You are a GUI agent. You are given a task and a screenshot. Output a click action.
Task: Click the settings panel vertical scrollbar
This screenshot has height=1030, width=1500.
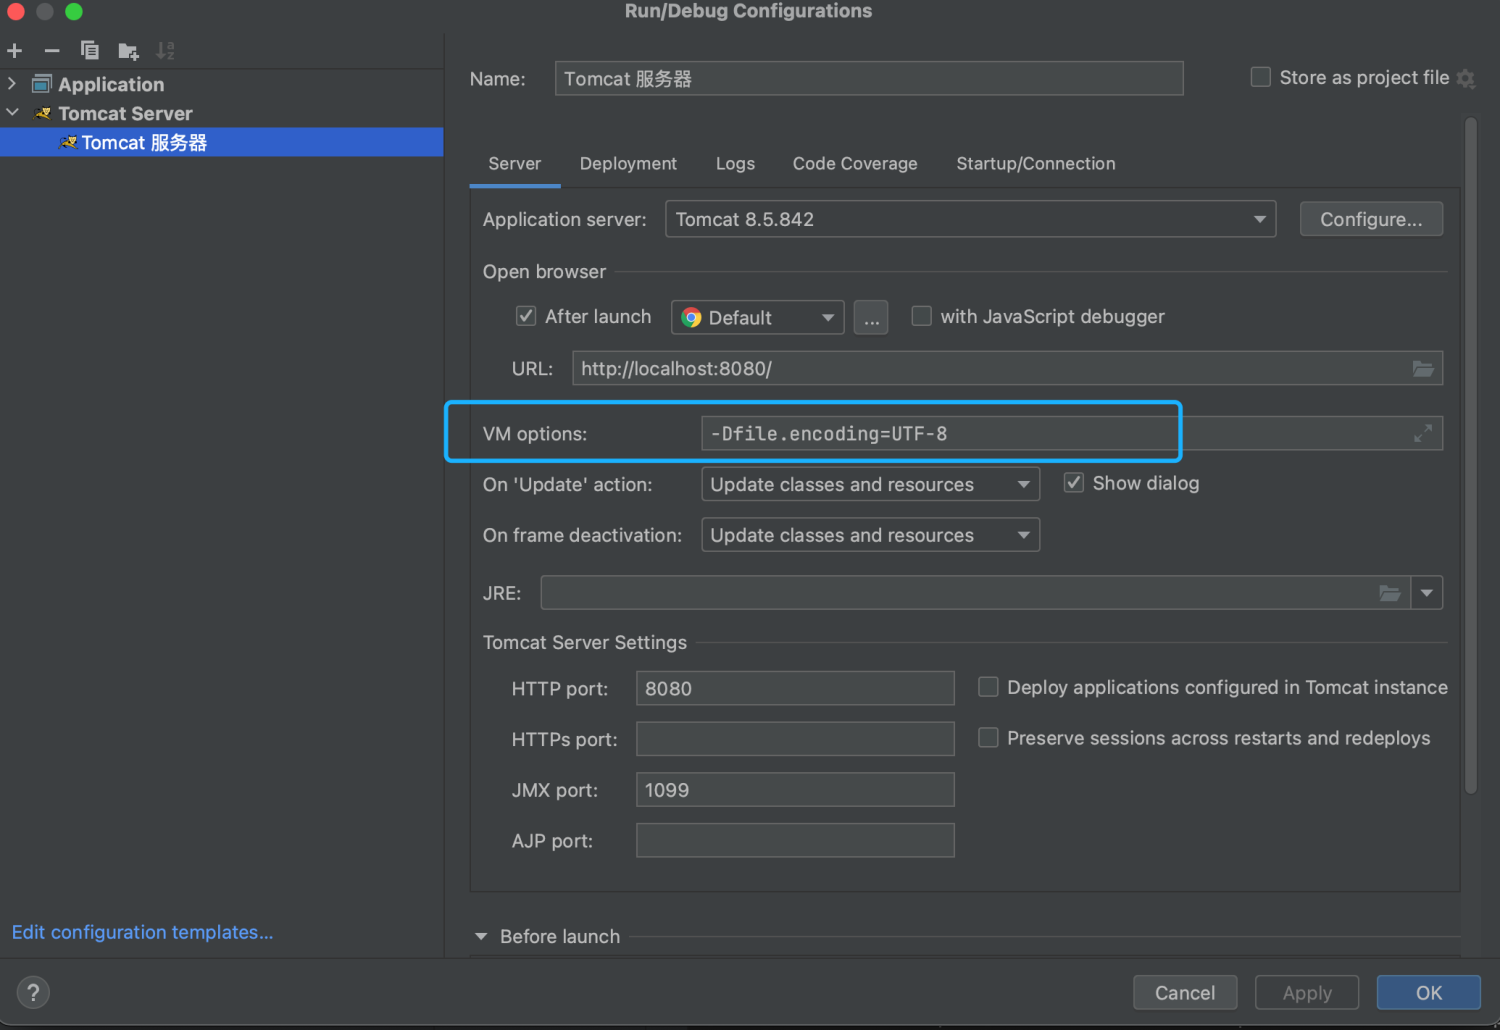point(1471,455)
